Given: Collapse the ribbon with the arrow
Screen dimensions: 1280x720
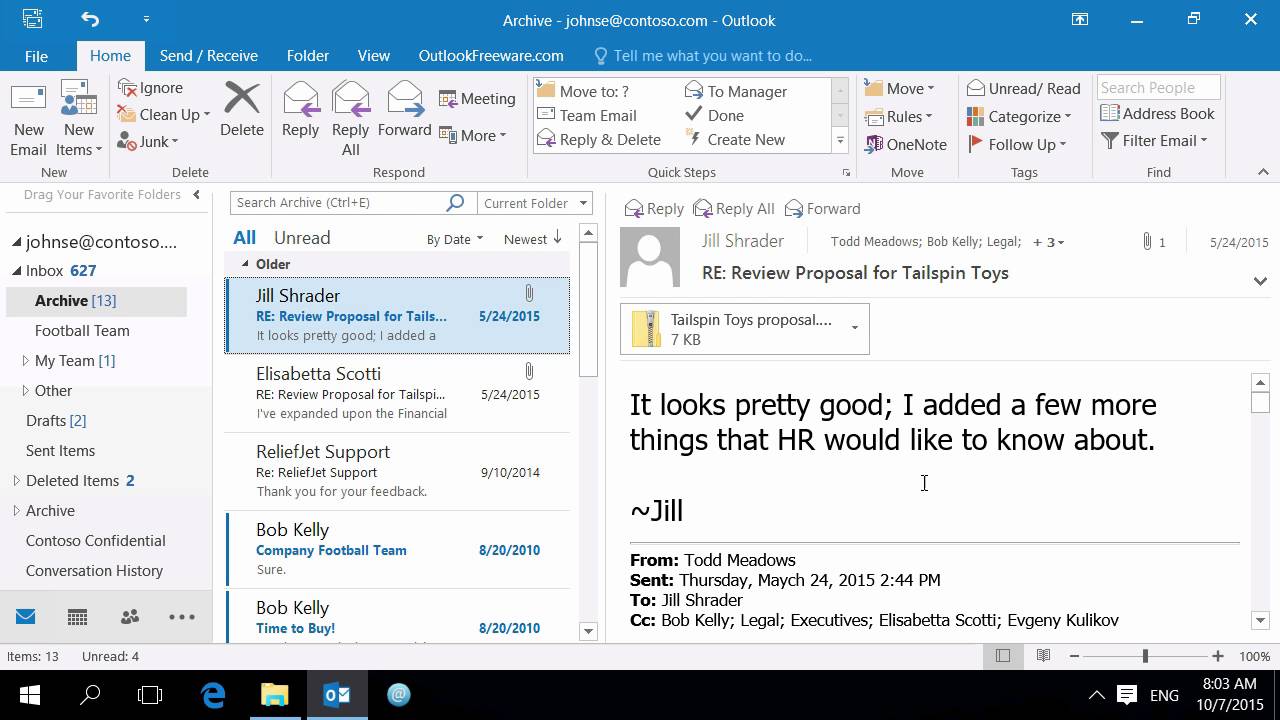Looking at the screenshot, I should [1262, 172].
